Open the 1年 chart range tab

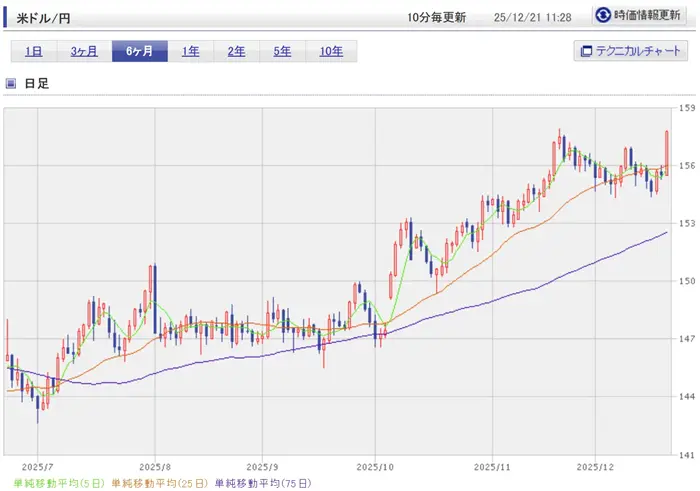pyautogui.click(x=190, y=52)
